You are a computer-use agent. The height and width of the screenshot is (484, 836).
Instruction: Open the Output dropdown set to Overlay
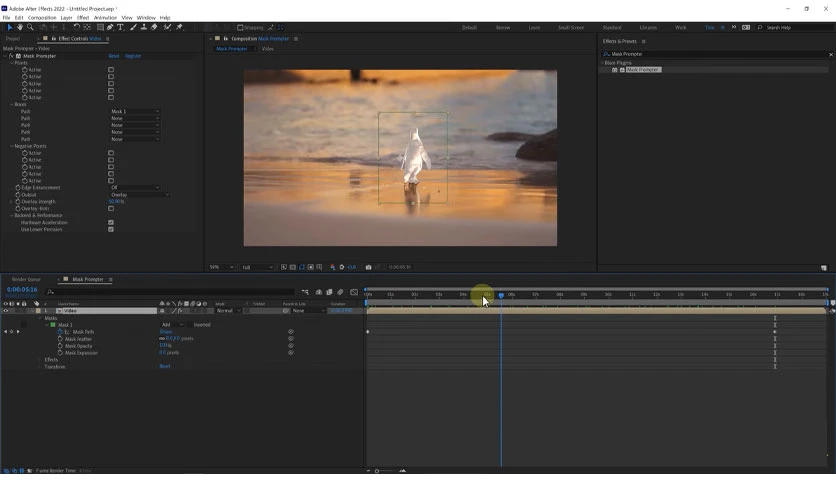pos(140,195)
